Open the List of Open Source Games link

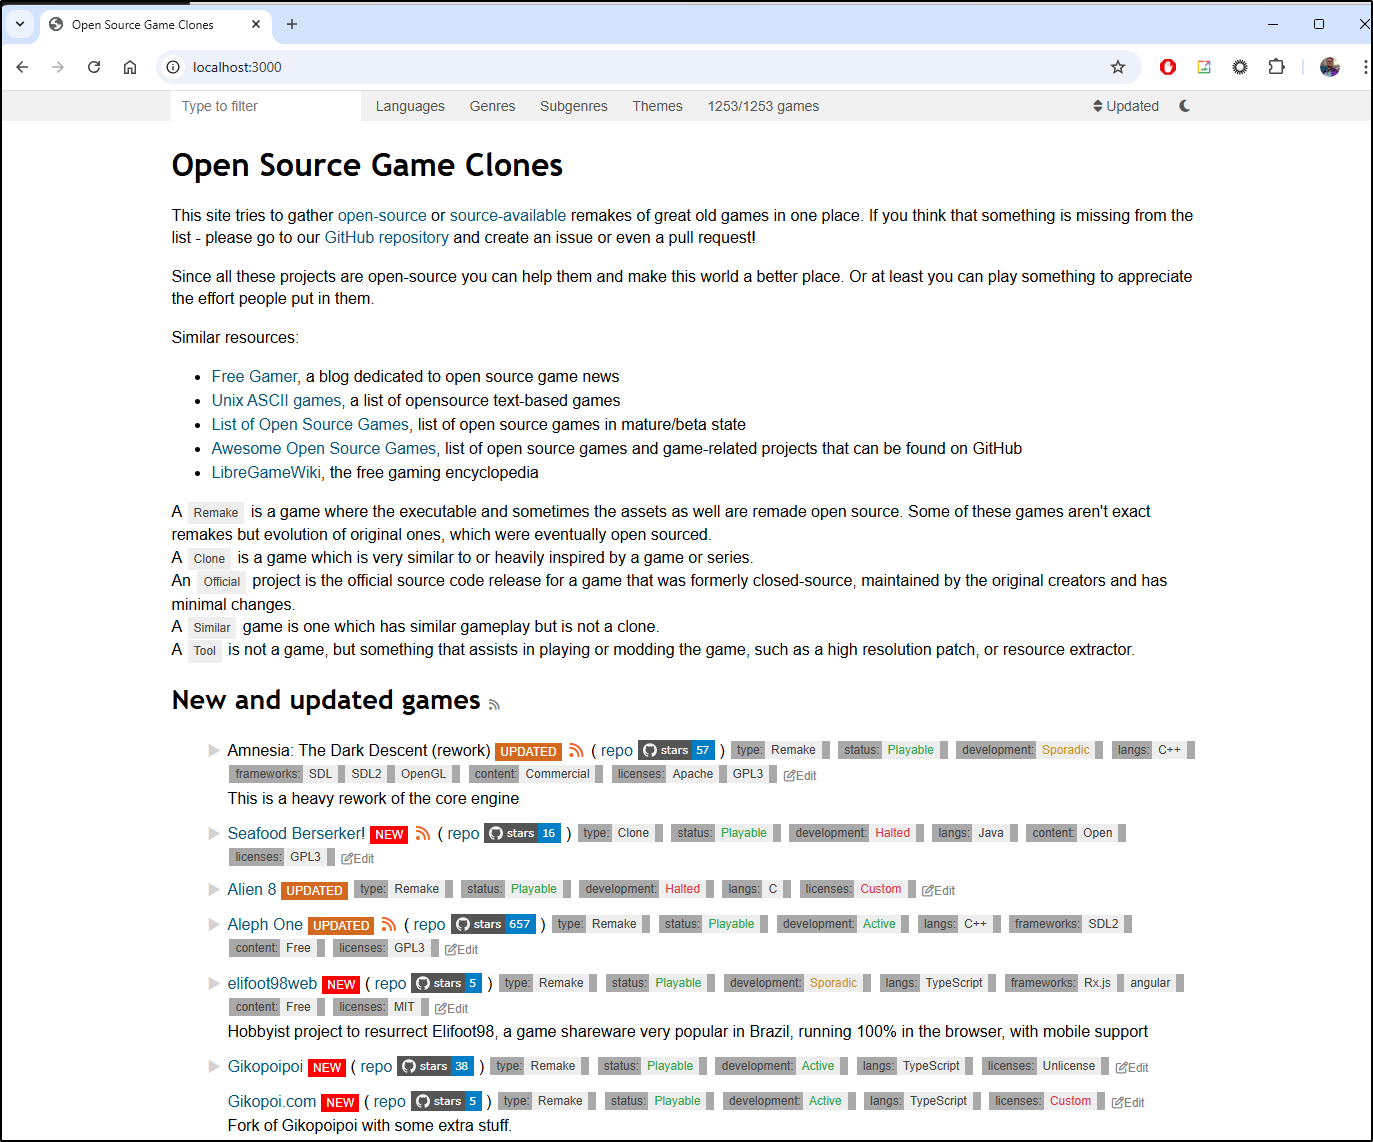click(310, 424)
